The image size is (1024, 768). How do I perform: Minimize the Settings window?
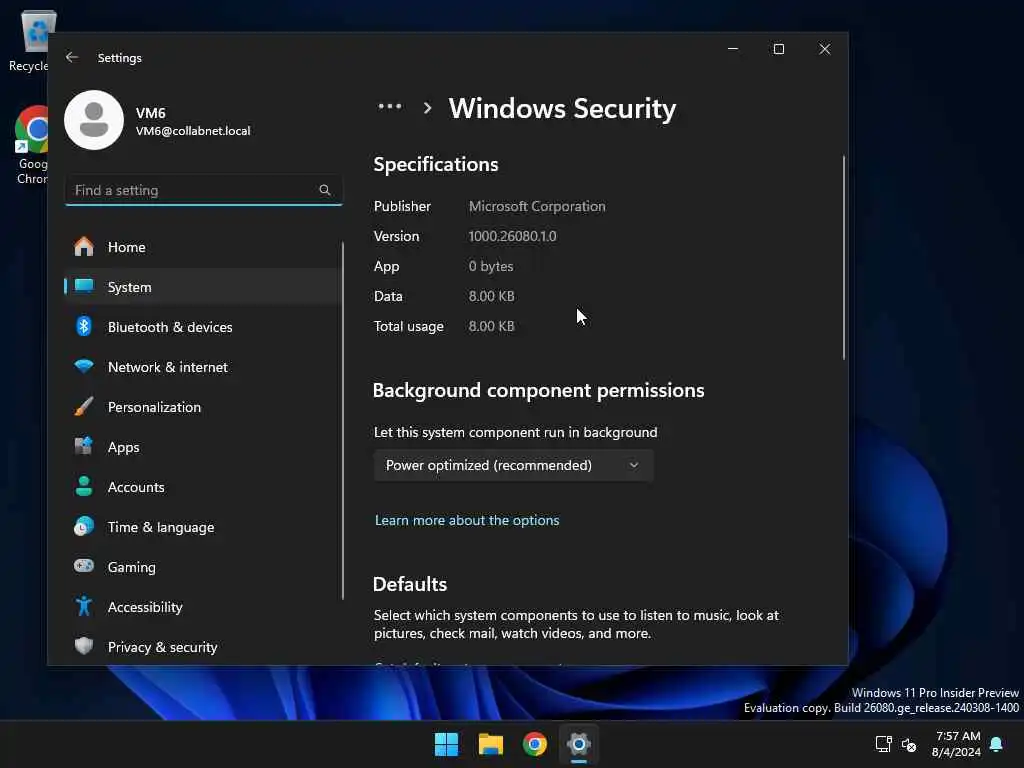(733, 49)
